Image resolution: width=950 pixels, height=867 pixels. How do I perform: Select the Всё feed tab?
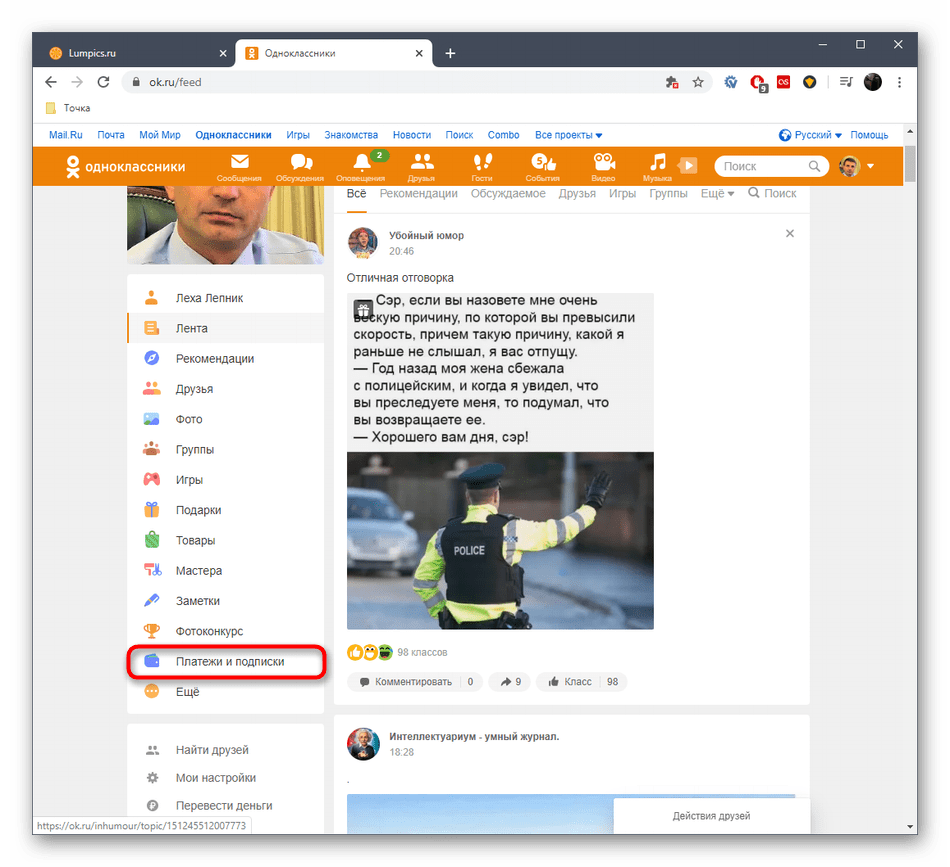356,193
